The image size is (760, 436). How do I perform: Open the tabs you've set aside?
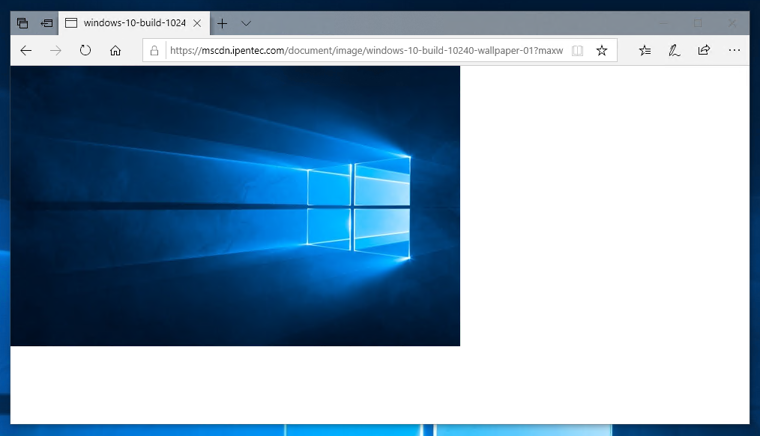[x=22, y=23]
